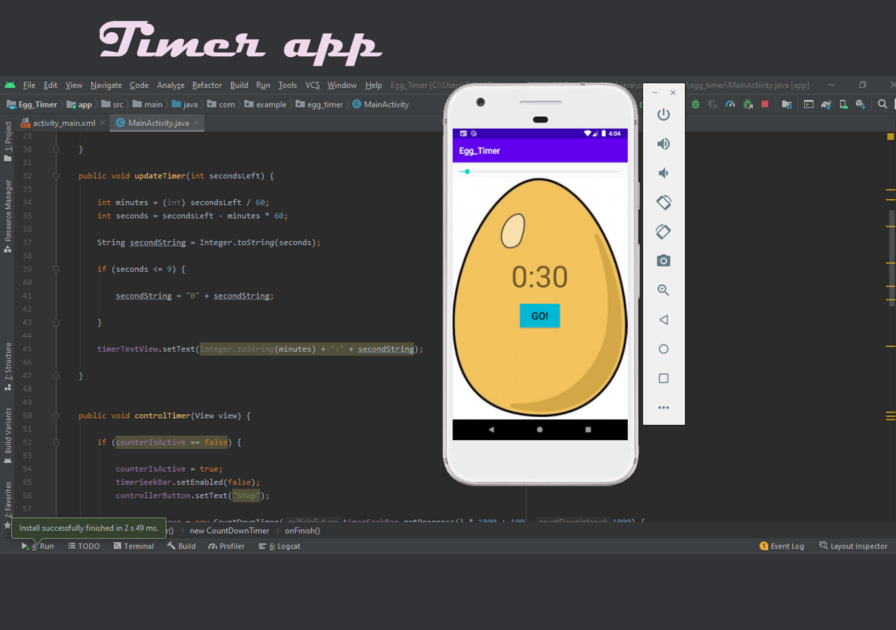Image resolution: width=896 pixels, height=630 pixels.
Task: Open the Build Variants side panel
Action: pyautogui.click(x=8, y=435)
